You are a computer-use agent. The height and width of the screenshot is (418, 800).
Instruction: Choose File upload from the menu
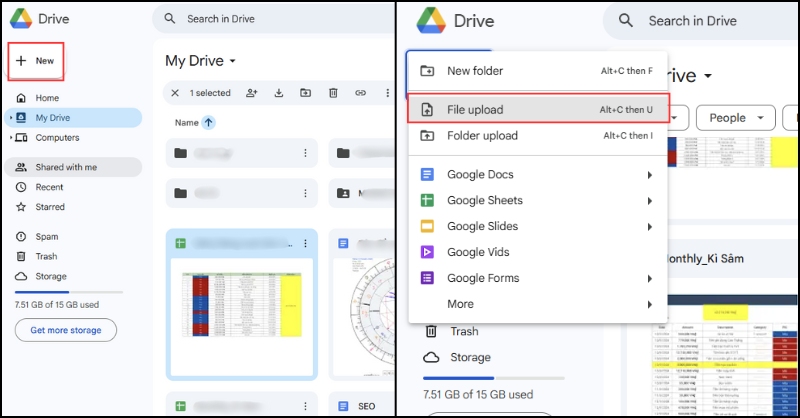click(538, 110)
